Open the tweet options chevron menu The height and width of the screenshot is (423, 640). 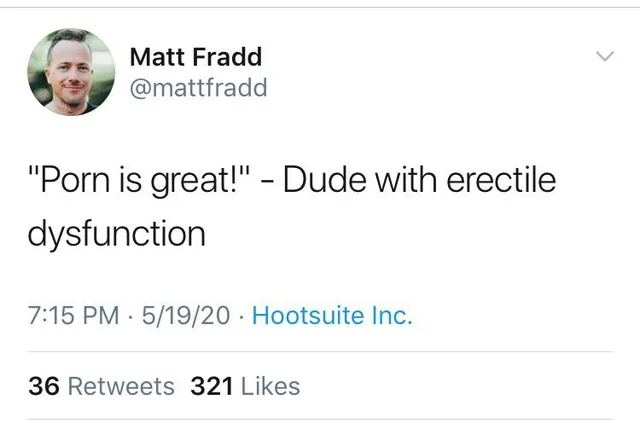[x=605, y=56]
